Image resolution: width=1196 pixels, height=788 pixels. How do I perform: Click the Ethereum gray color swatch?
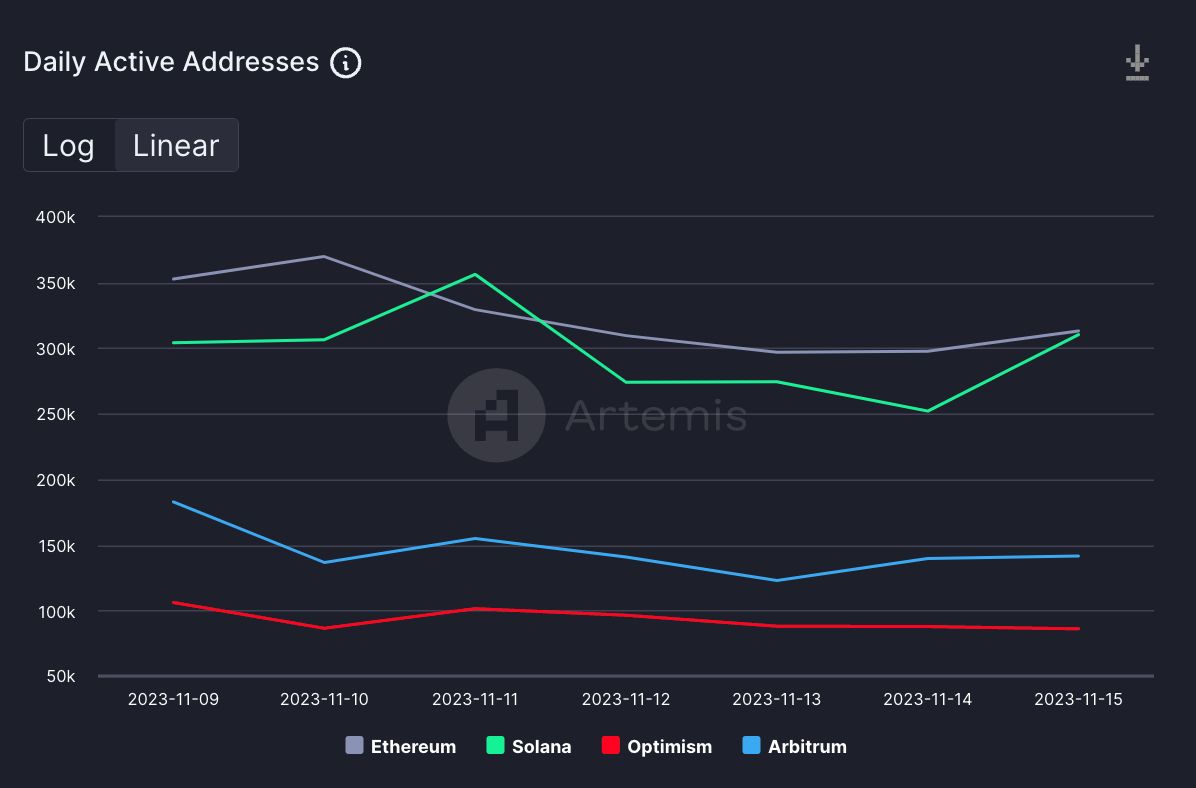pos(354,745)
